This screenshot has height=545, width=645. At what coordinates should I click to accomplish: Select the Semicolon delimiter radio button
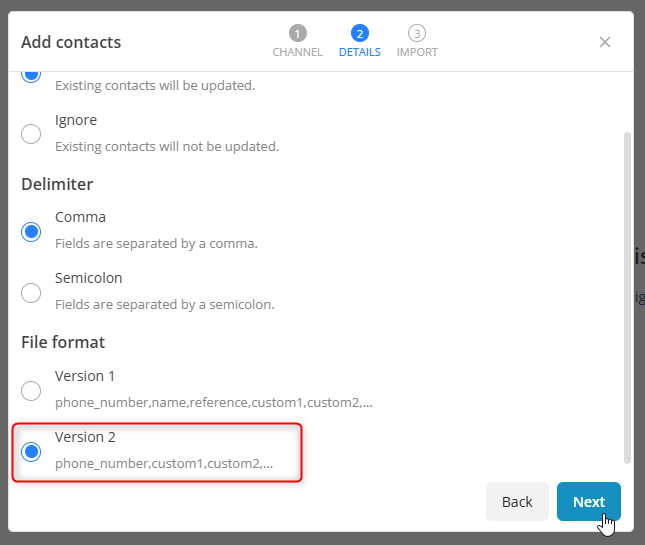(x=32, y=292)
